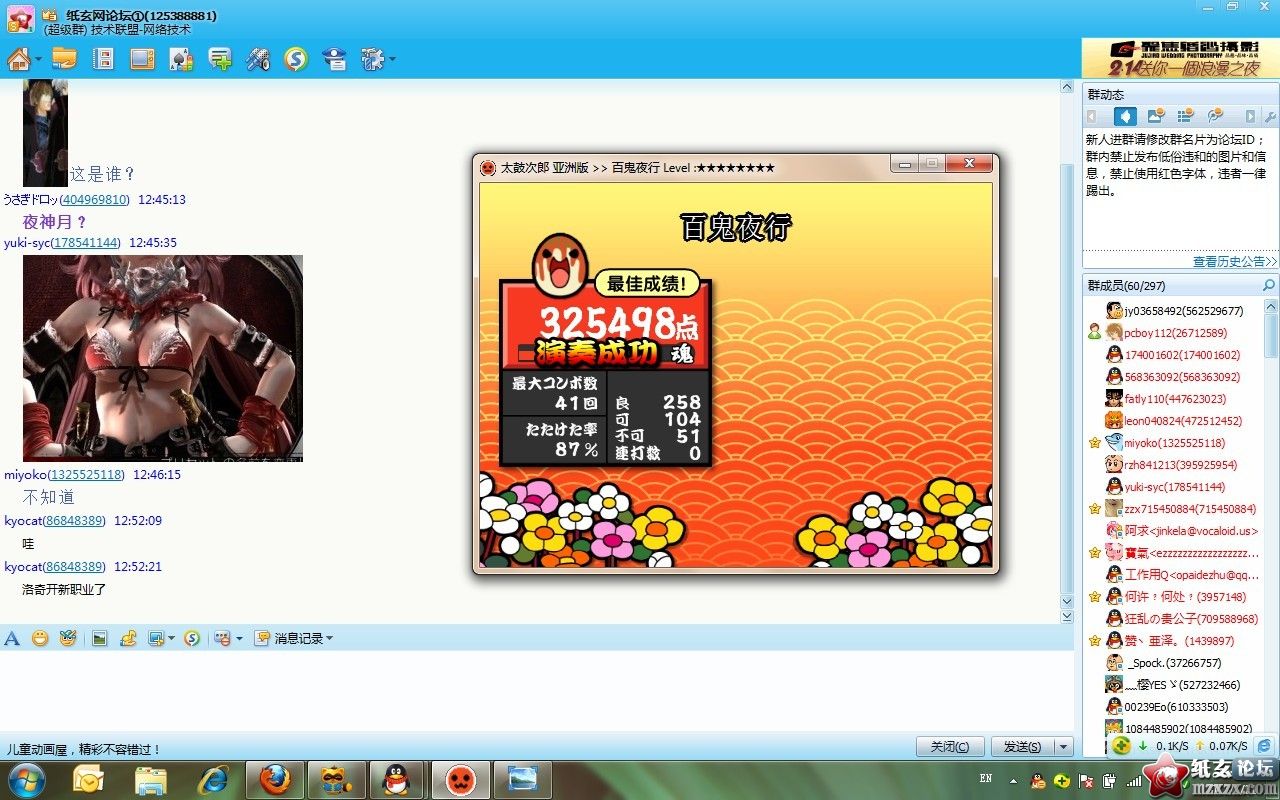Select the group album photo tab in 群动态
Viewport: 1280px width, 800px height.
[x=1156, y=117]
